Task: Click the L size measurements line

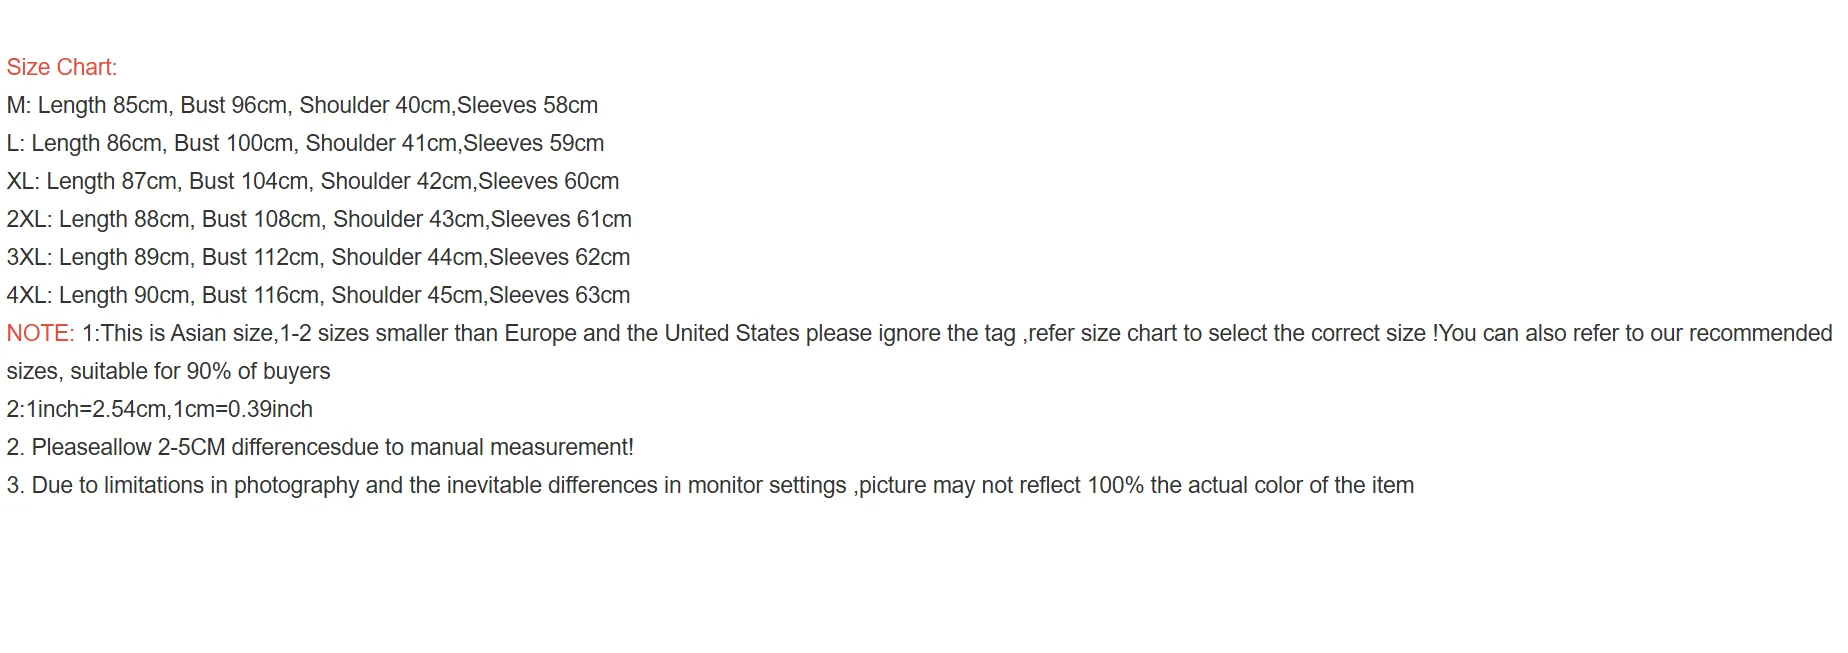Action: click(305, 143)
